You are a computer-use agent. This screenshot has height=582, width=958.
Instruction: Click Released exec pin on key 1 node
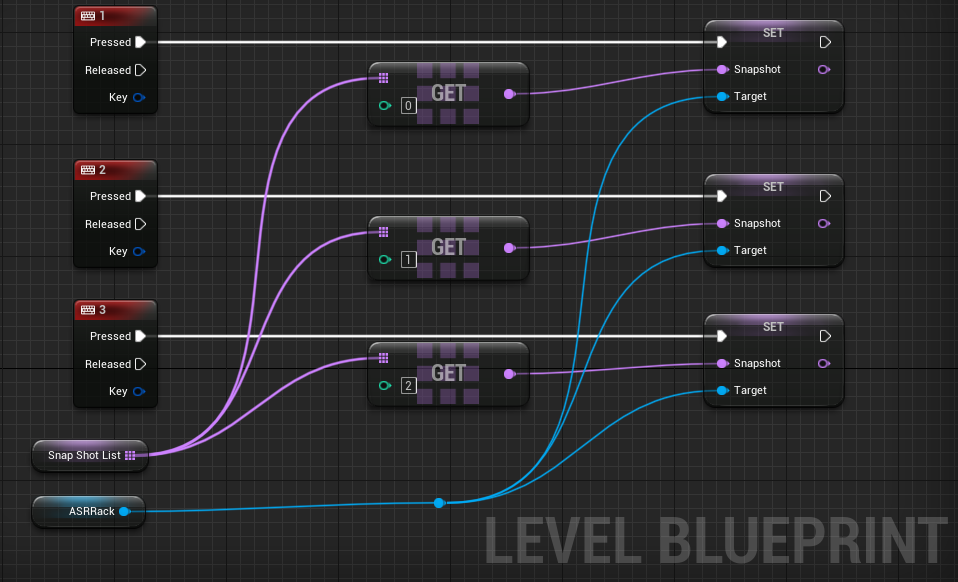(141, 70)
